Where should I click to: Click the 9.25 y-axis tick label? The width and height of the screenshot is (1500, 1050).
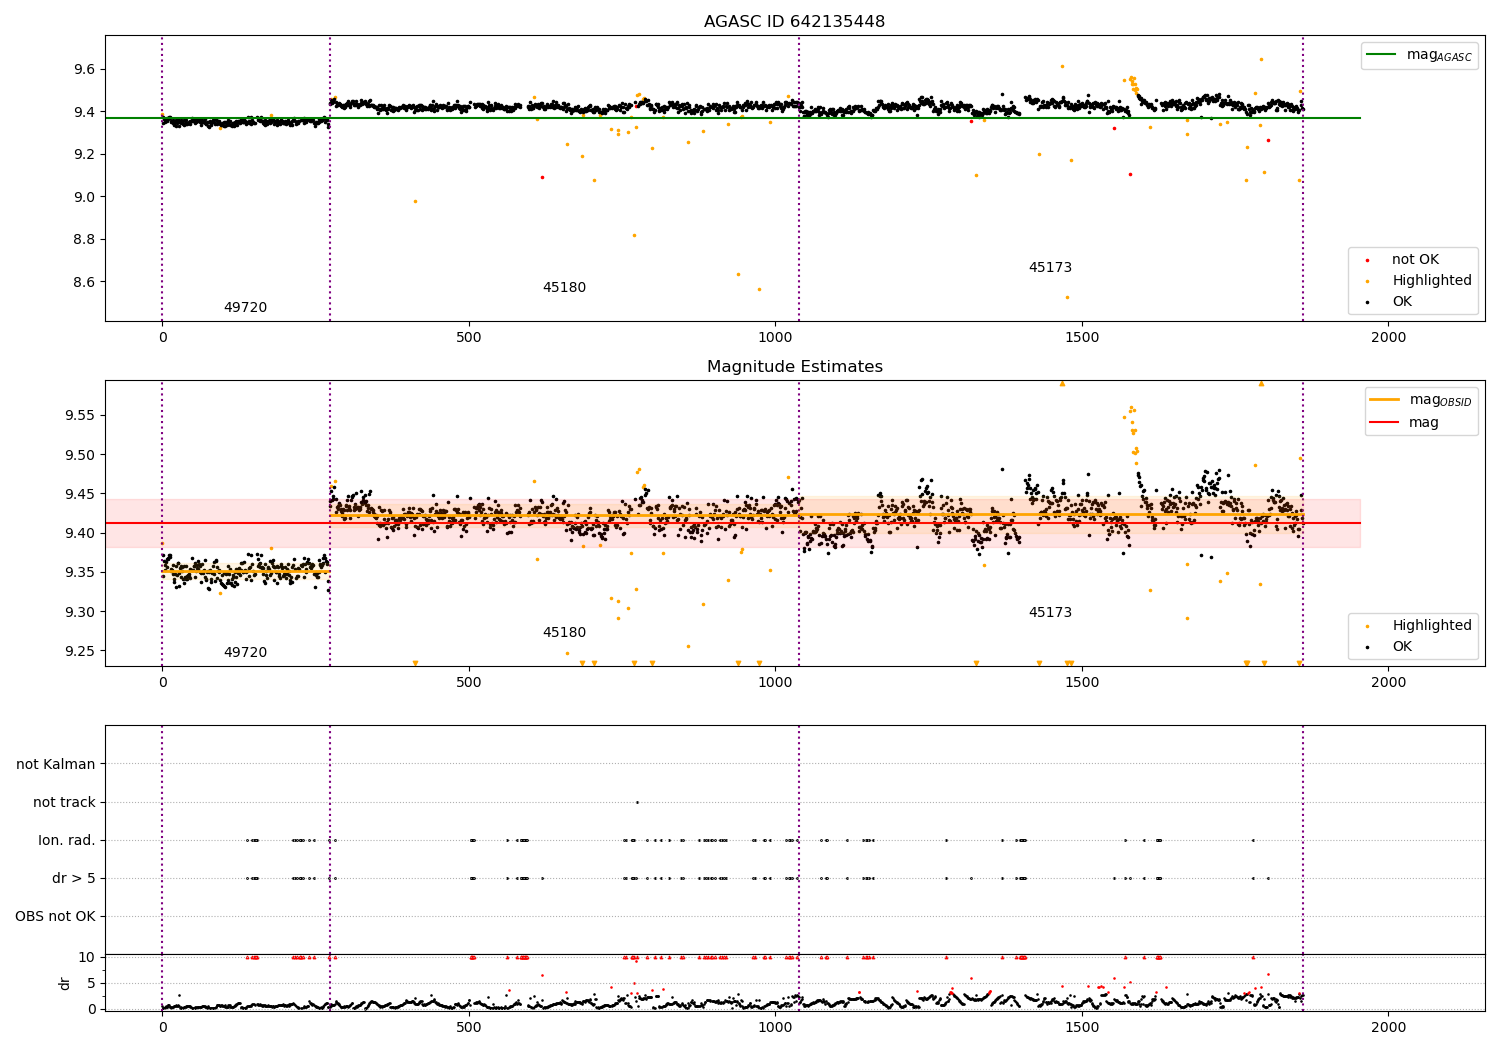(x=80, y=651)
